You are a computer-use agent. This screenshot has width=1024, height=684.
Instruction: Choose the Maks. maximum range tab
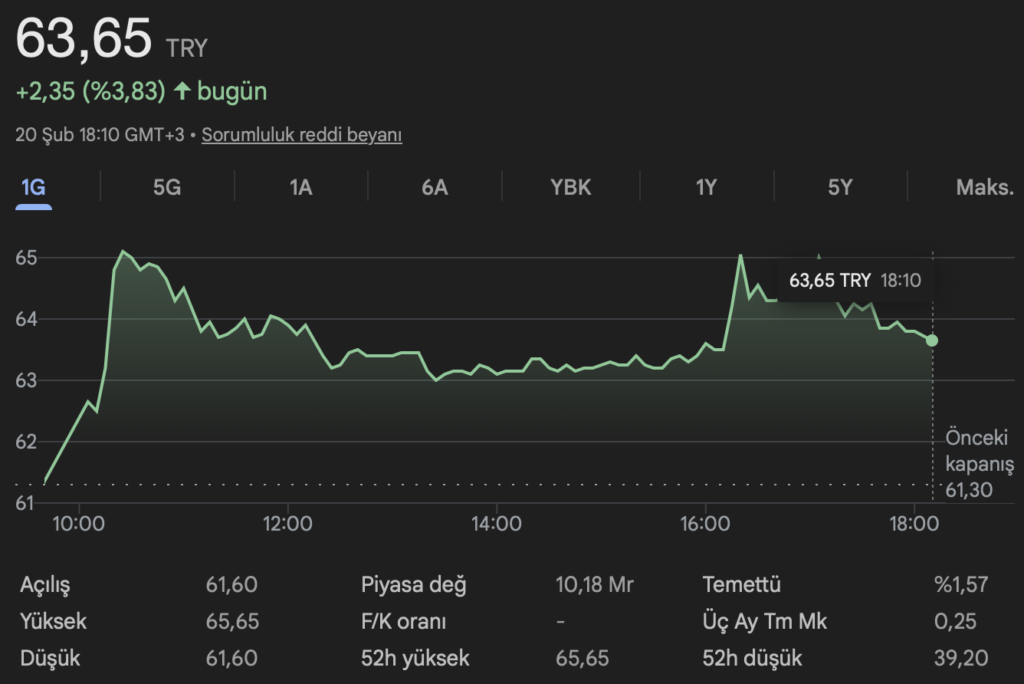pos(984,187)
